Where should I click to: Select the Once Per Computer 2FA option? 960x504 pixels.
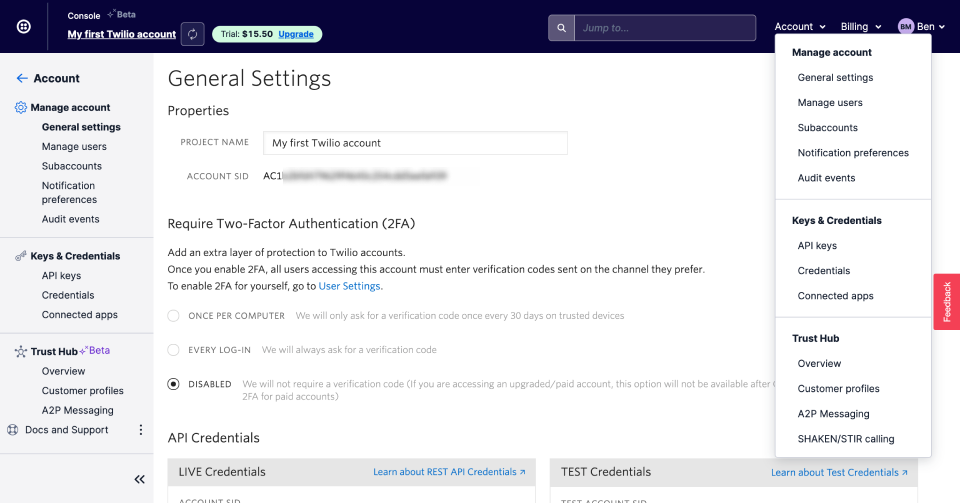click(x=173, y=316)
